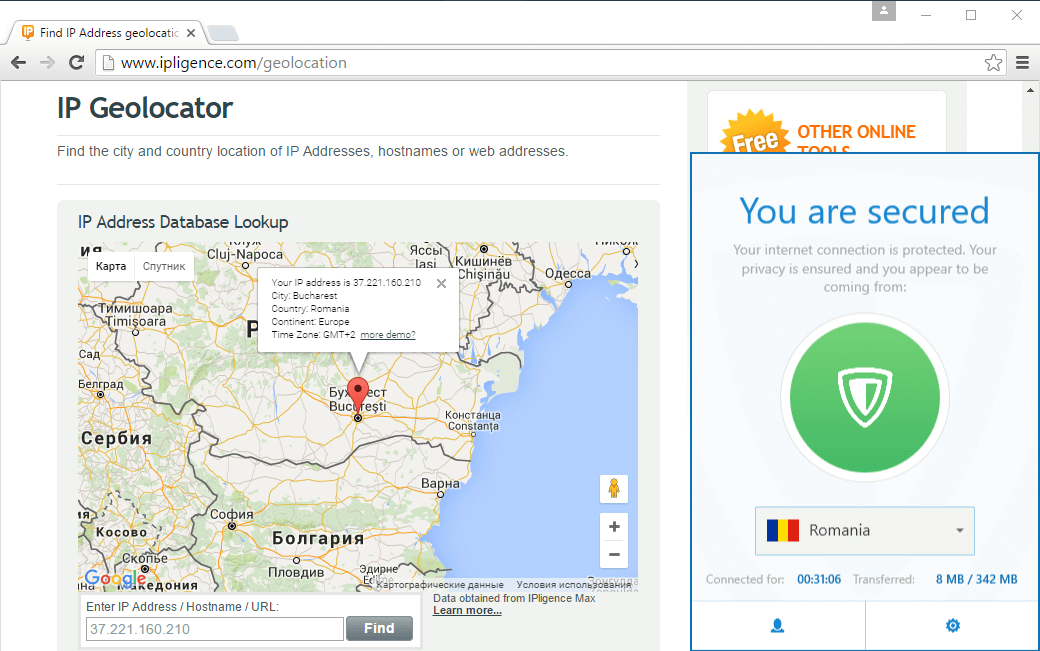Click the IP address input field
Screen dimensions: 1040x651
click(x=214, y=629)
